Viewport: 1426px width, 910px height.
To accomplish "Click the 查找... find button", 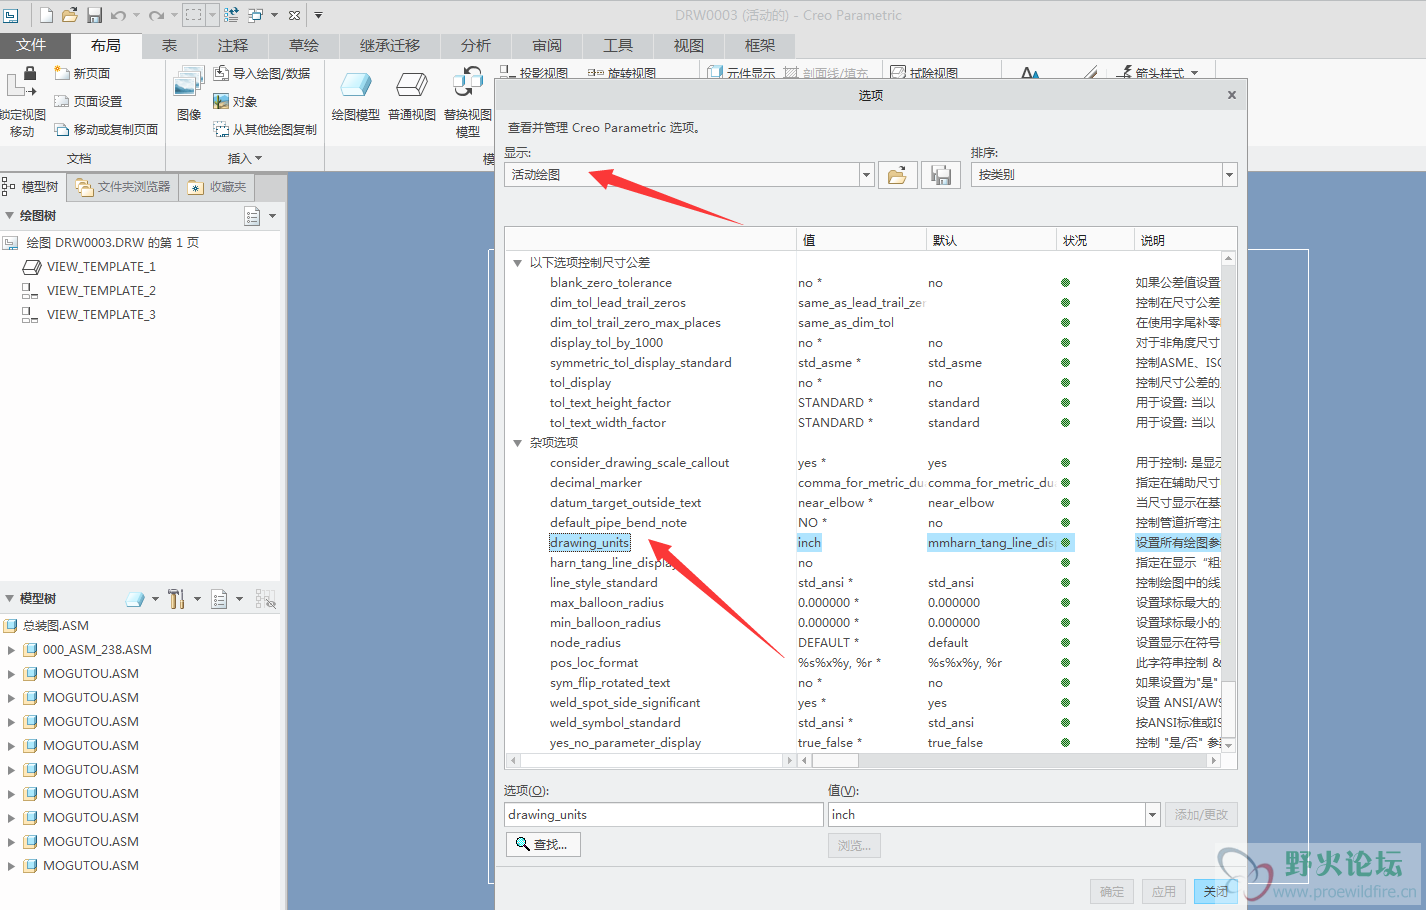I will [543, 845].
